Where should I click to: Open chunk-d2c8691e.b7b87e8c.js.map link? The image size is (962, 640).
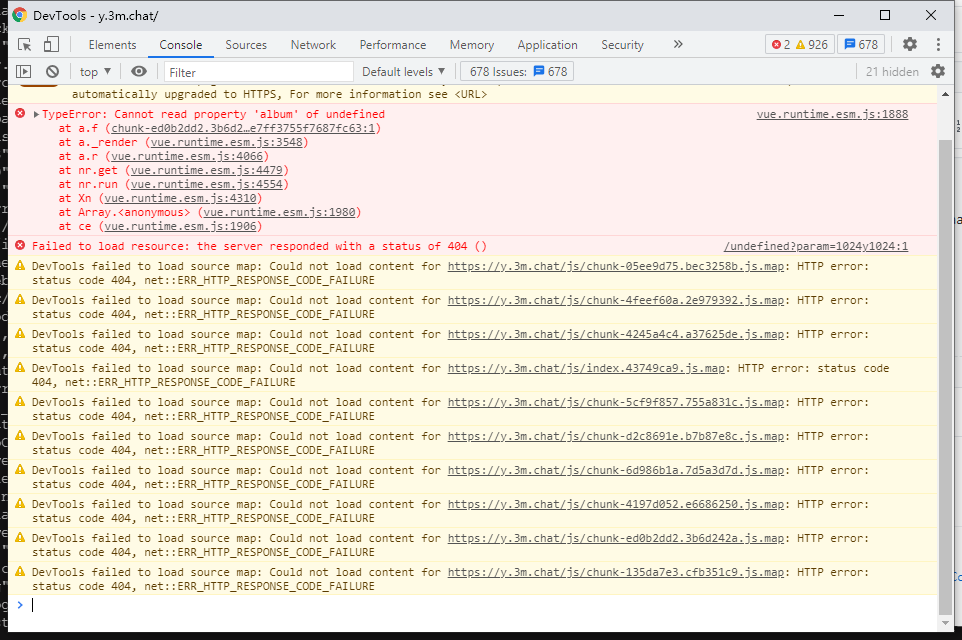(x=616, y=436)
